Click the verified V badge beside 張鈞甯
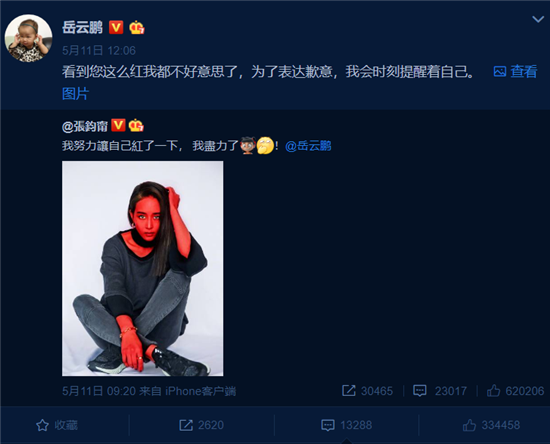The width and height of the screenshot is (550, 444). (118, 125)
